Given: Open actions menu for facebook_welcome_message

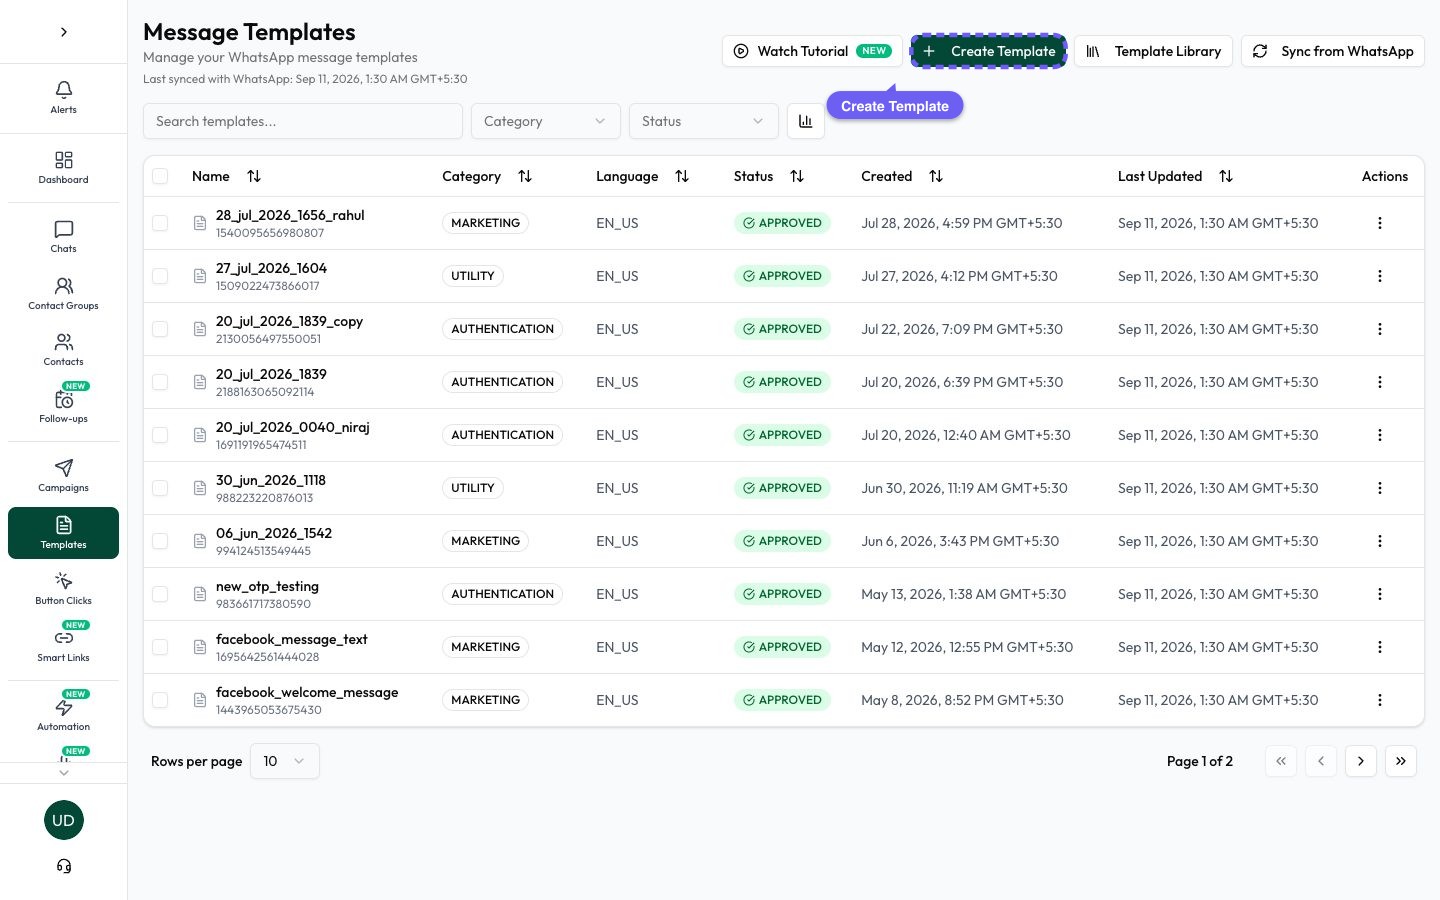Looking at the screenshot, I should 1380,700.
